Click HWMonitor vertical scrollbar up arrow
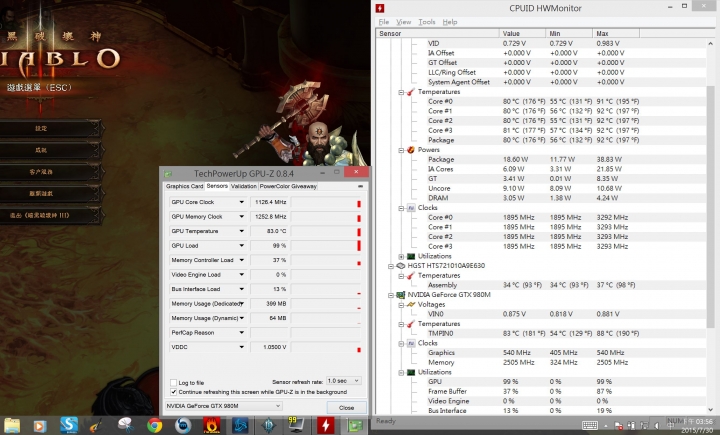 coord(711,44)
